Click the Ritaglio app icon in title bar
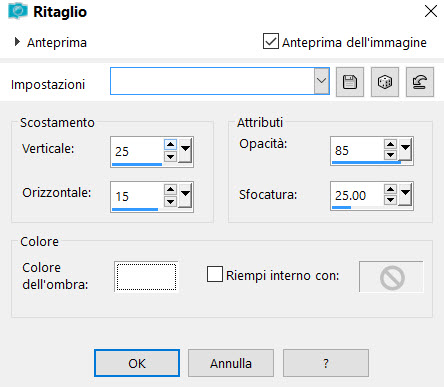This screenshot has width=444, height=387. click(x=18, y=11)
